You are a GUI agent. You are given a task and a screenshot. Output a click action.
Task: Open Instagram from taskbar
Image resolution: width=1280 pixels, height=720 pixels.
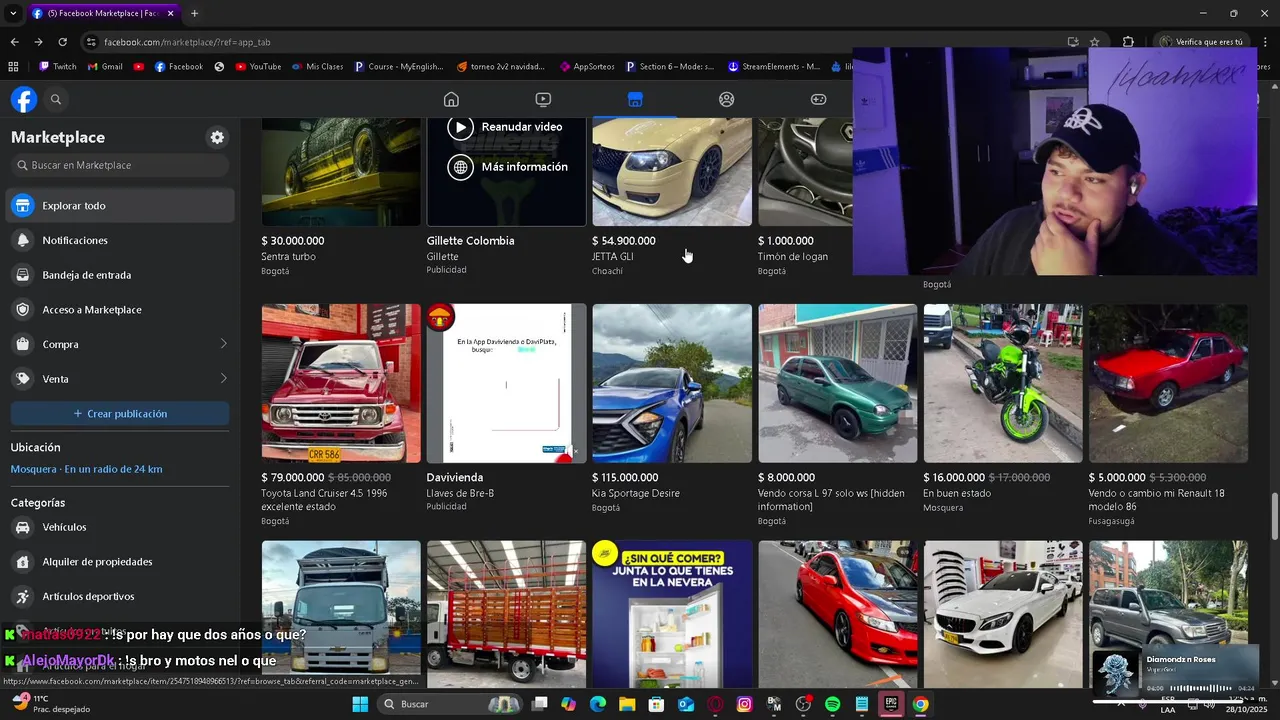[x=744, y=704]
